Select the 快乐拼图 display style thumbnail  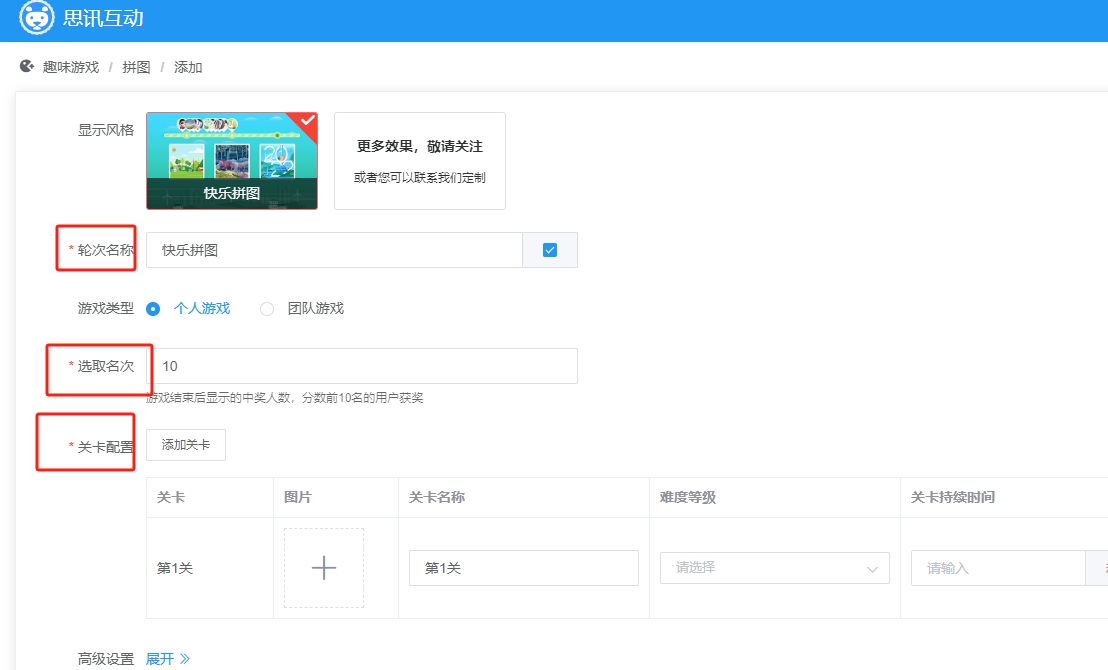tap(232, 160)
